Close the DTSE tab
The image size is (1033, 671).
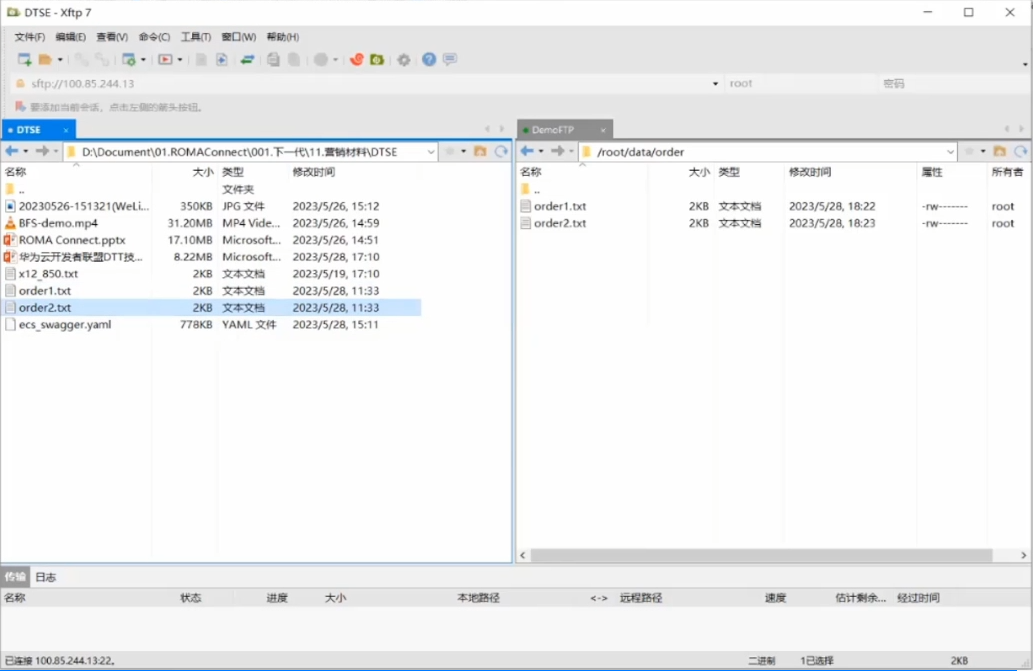click(66, 130)
